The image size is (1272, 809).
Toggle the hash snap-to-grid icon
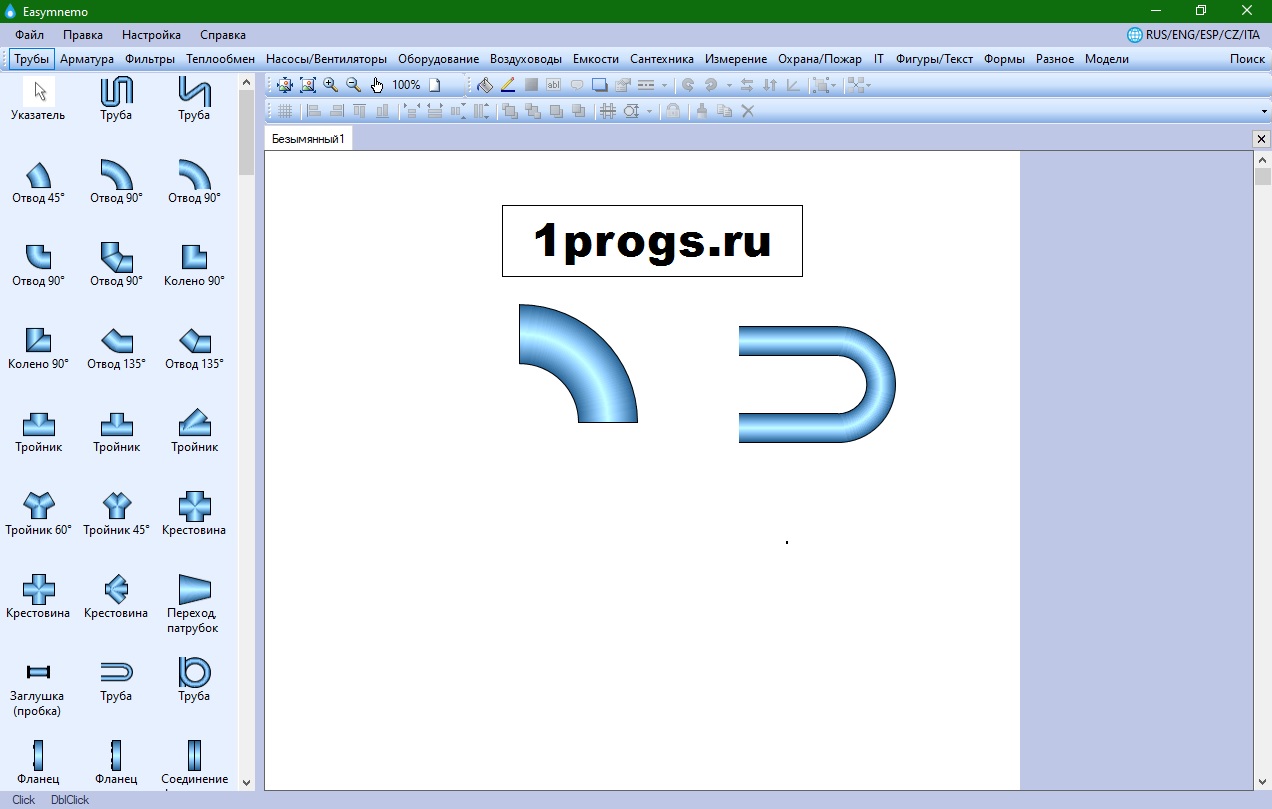[607, 111]
